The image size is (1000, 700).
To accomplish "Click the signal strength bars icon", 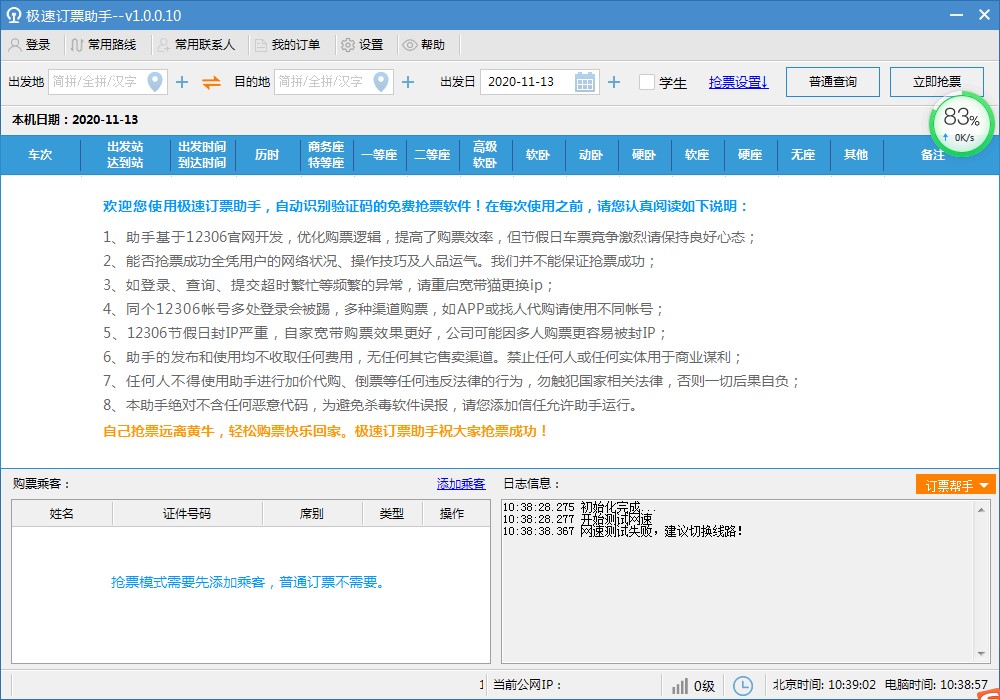I will [680, 686].
